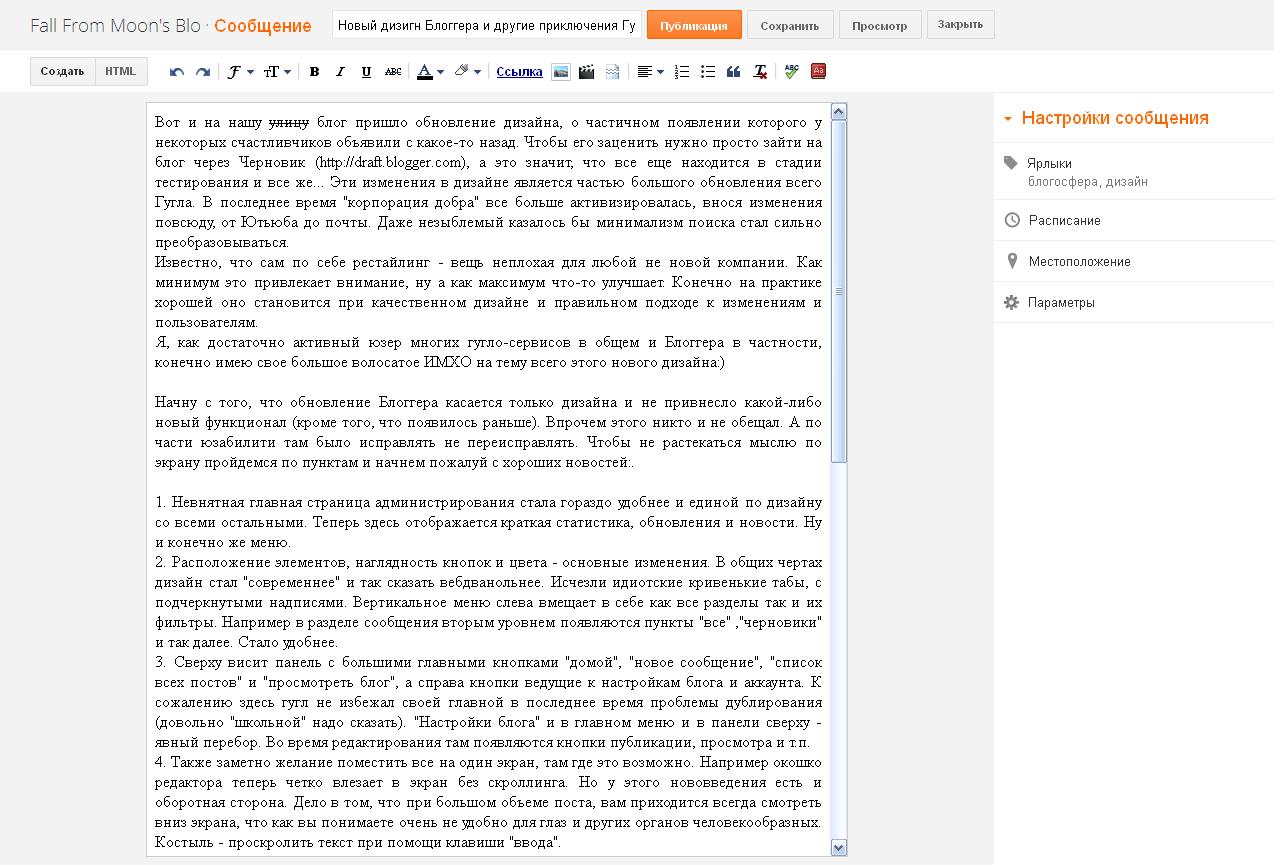
Task: Toggle italic formatting
Action: (x=340, y=72)
